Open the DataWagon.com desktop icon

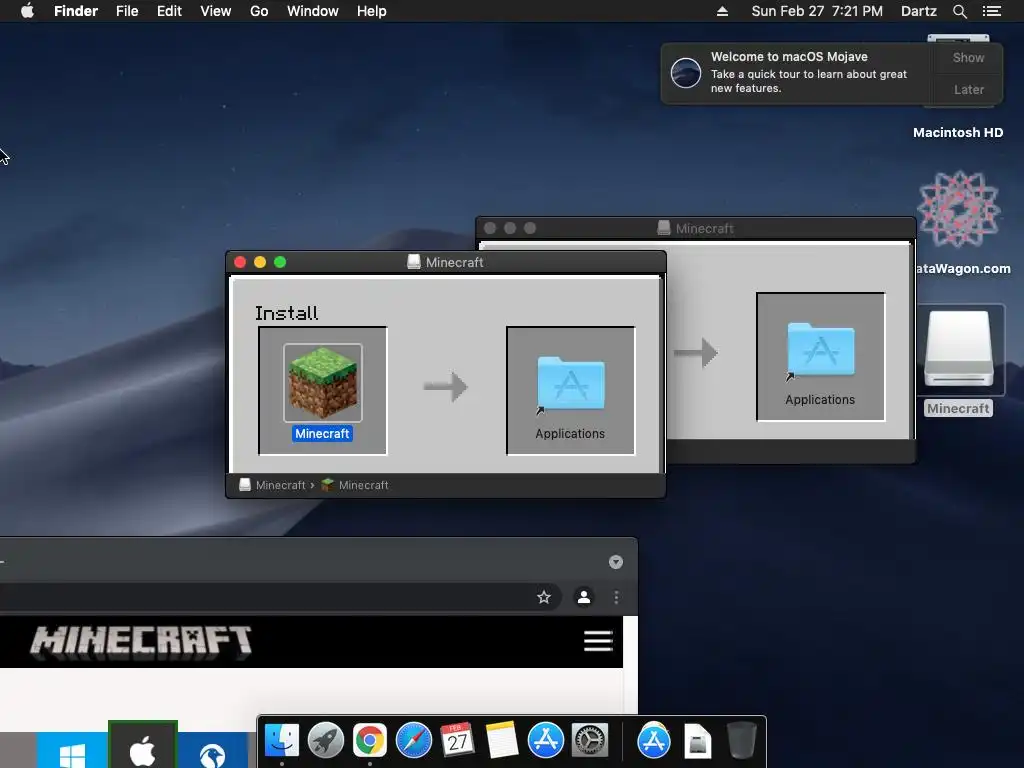(x=958, y=209)
